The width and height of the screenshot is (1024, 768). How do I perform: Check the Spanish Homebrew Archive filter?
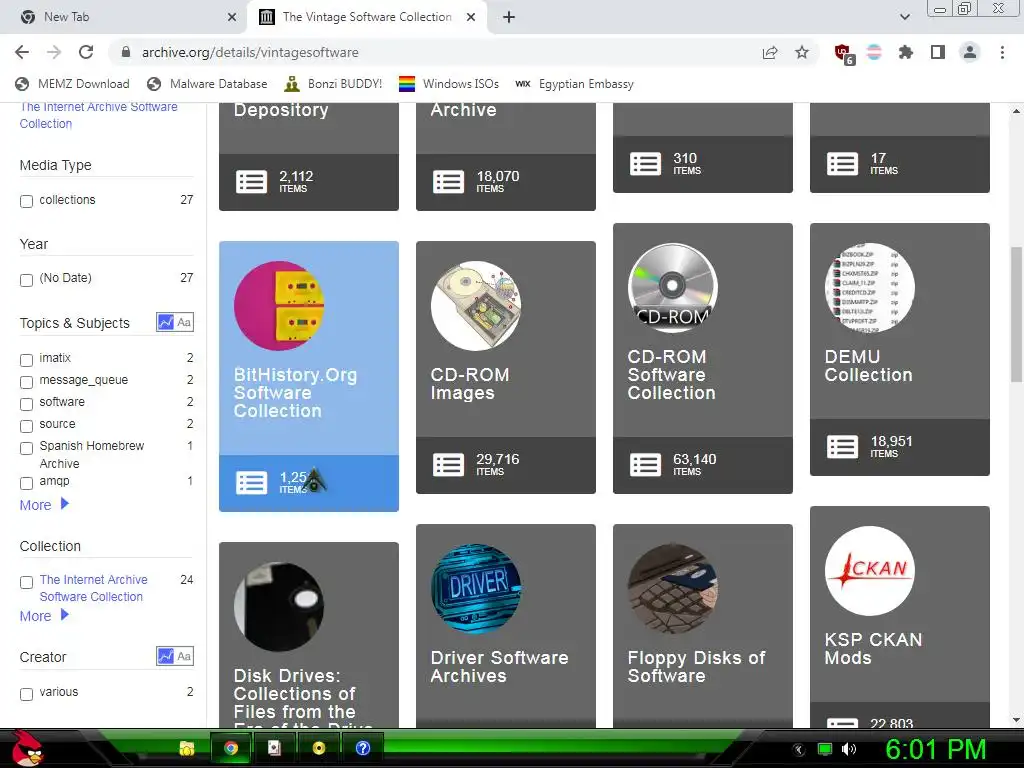pyautogui.click(x=26, y=448)
